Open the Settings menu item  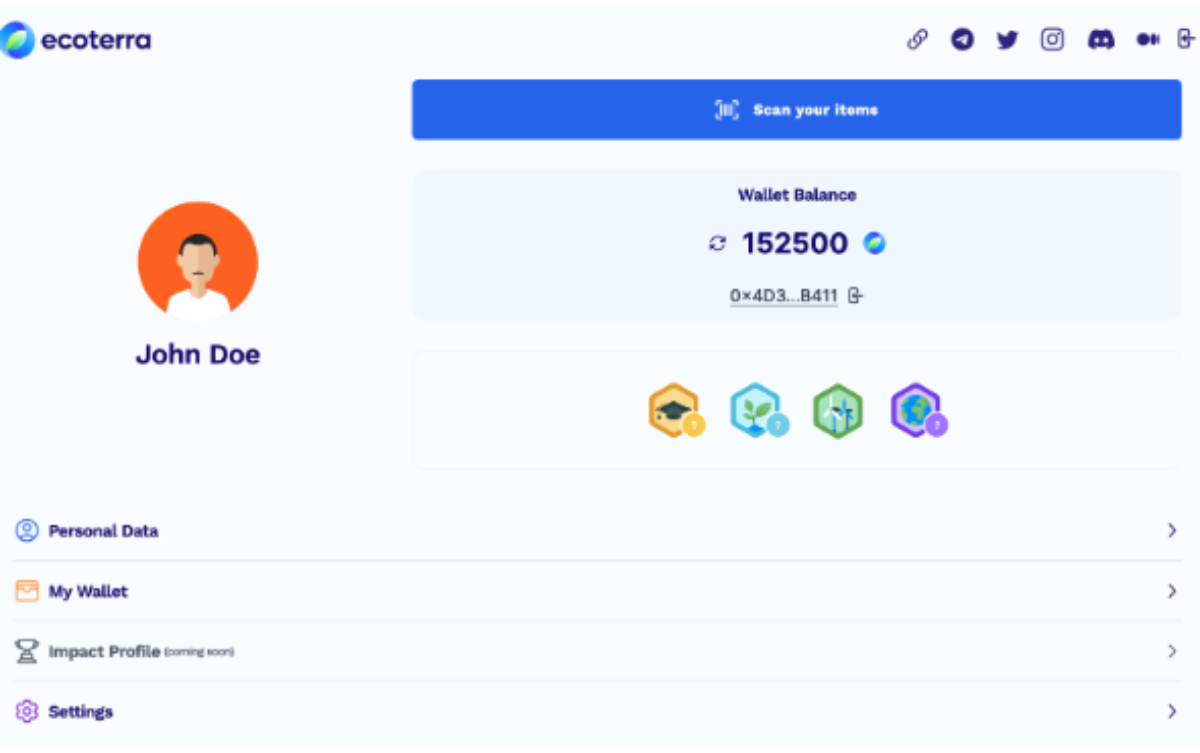click(80, 712)
